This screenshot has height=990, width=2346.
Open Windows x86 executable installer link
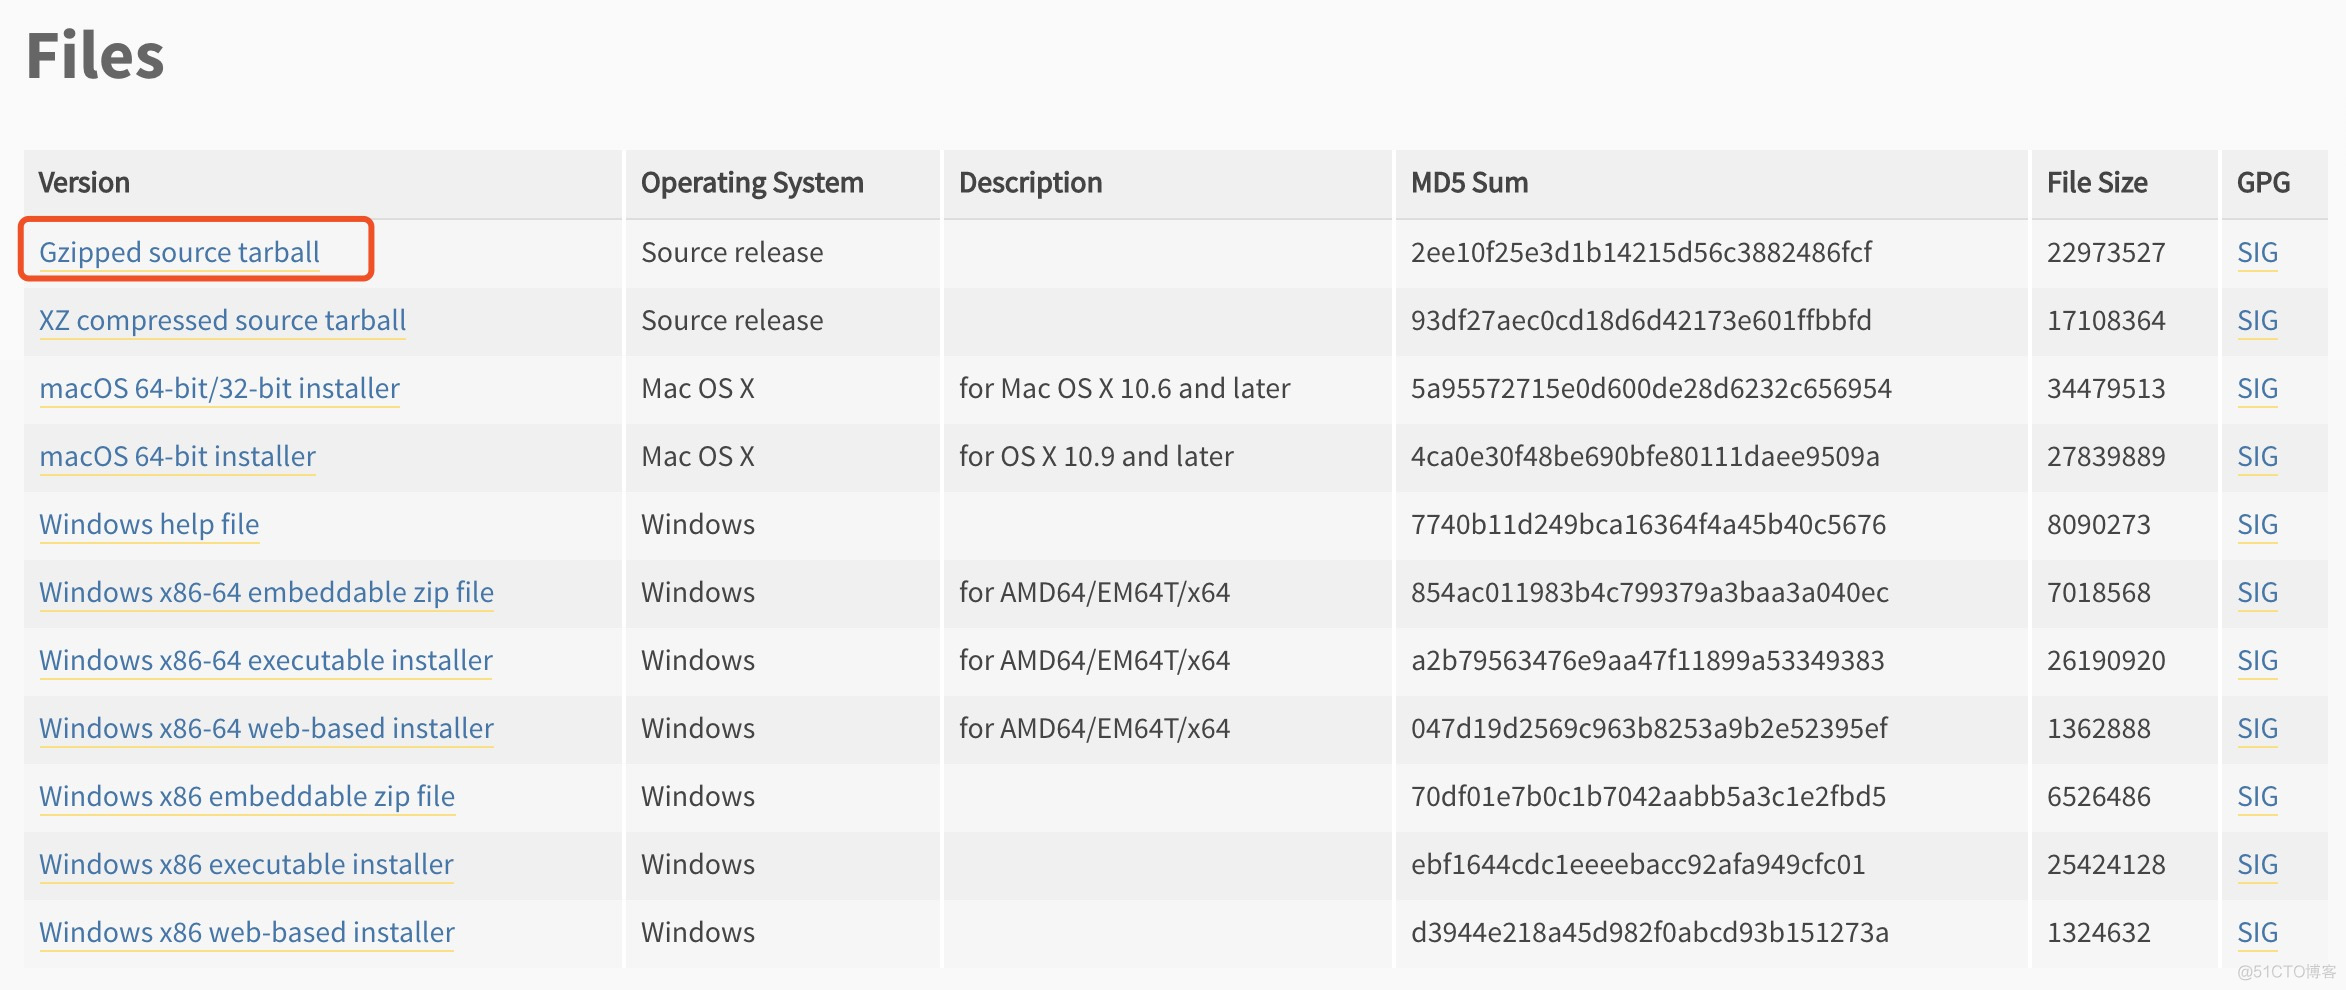coord(246,865)
